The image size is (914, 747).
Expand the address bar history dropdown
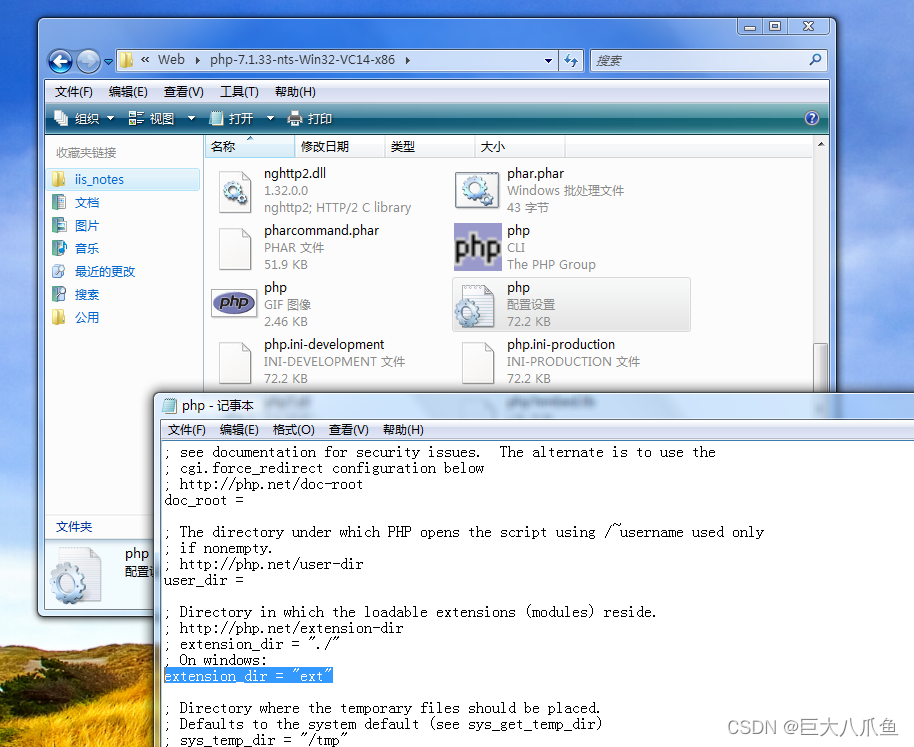tap(548, 61)
